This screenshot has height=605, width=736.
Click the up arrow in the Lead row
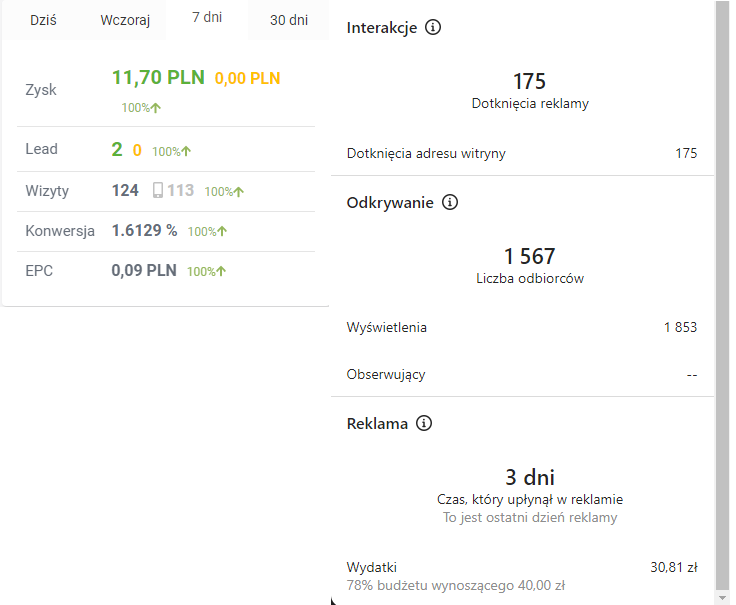tap(187, 151)
